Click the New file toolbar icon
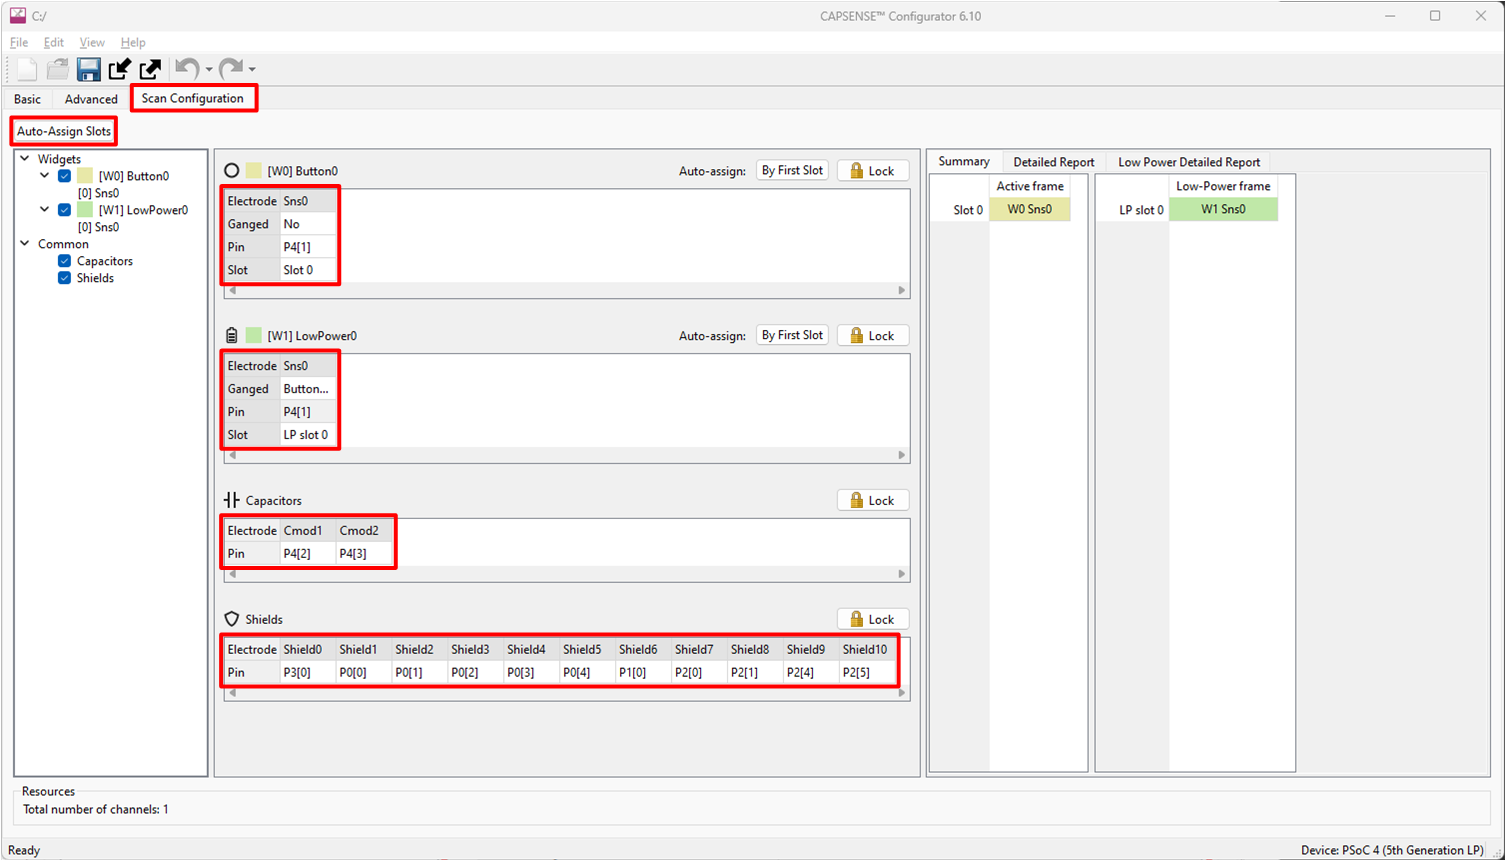The image size is (1506, 861). click(27, 69)
